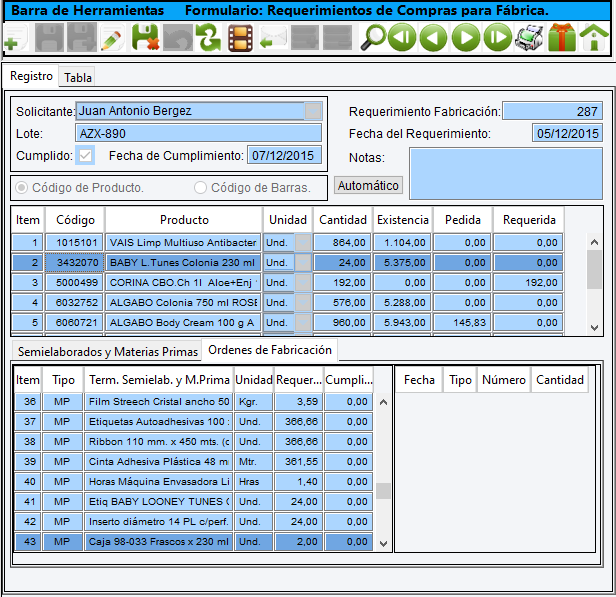Screen dimensions: 616x597
Task: Go to next record with green arrow
Action: 466,38
